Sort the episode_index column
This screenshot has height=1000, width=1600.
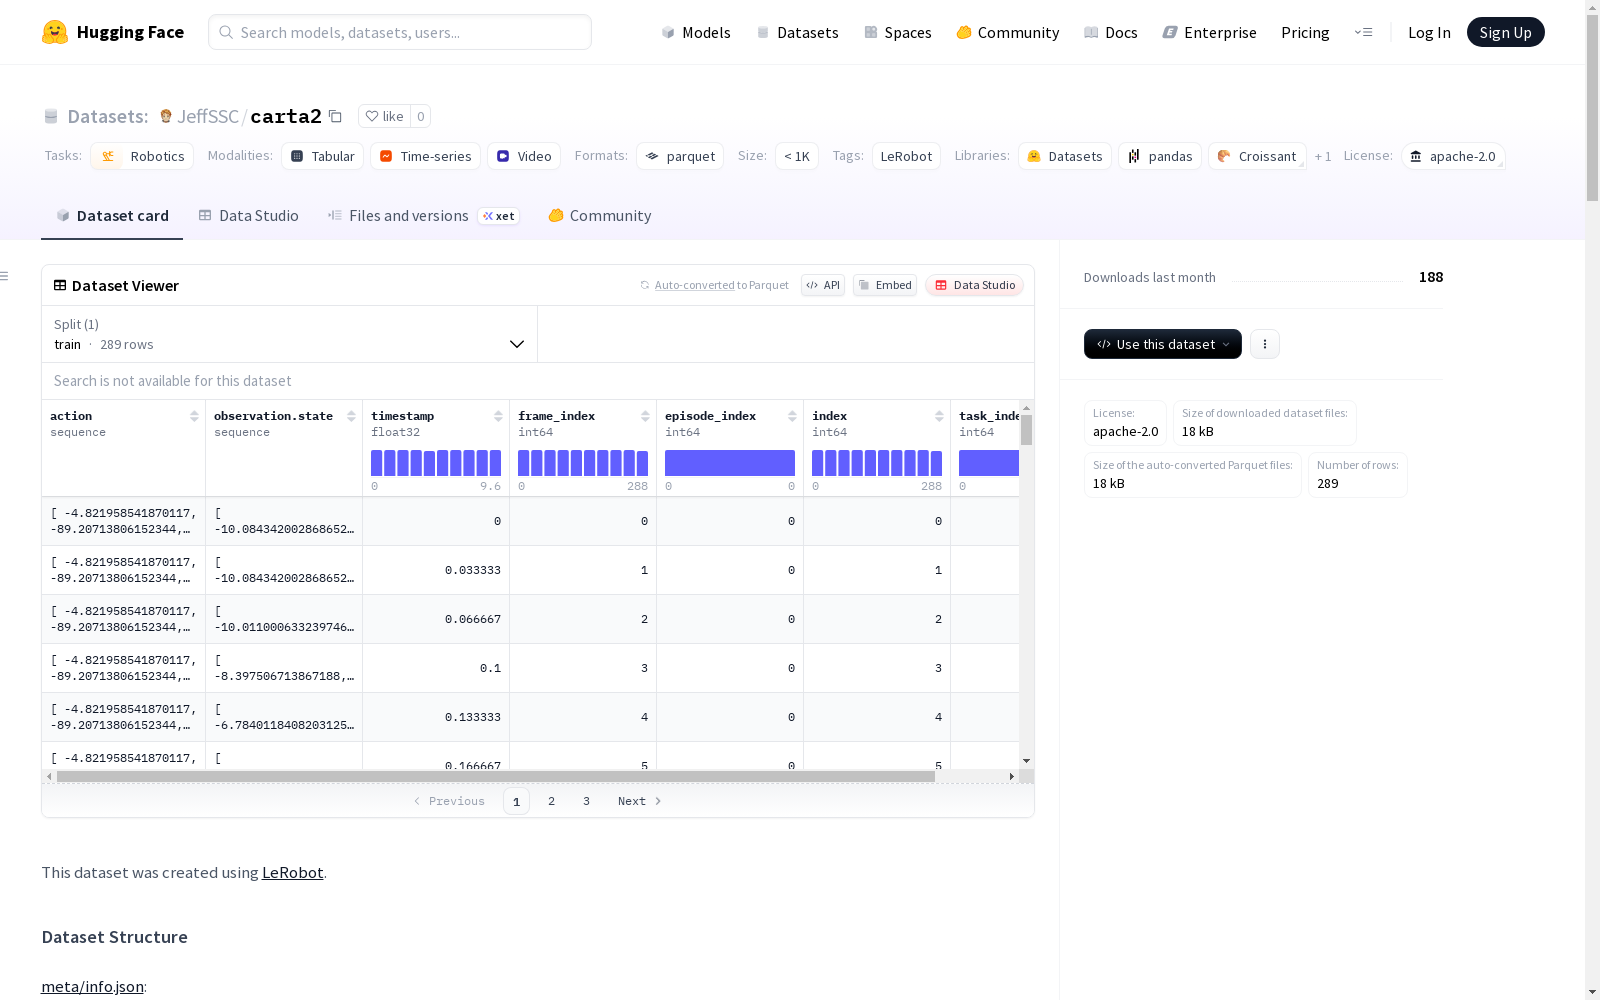point(792,416)
